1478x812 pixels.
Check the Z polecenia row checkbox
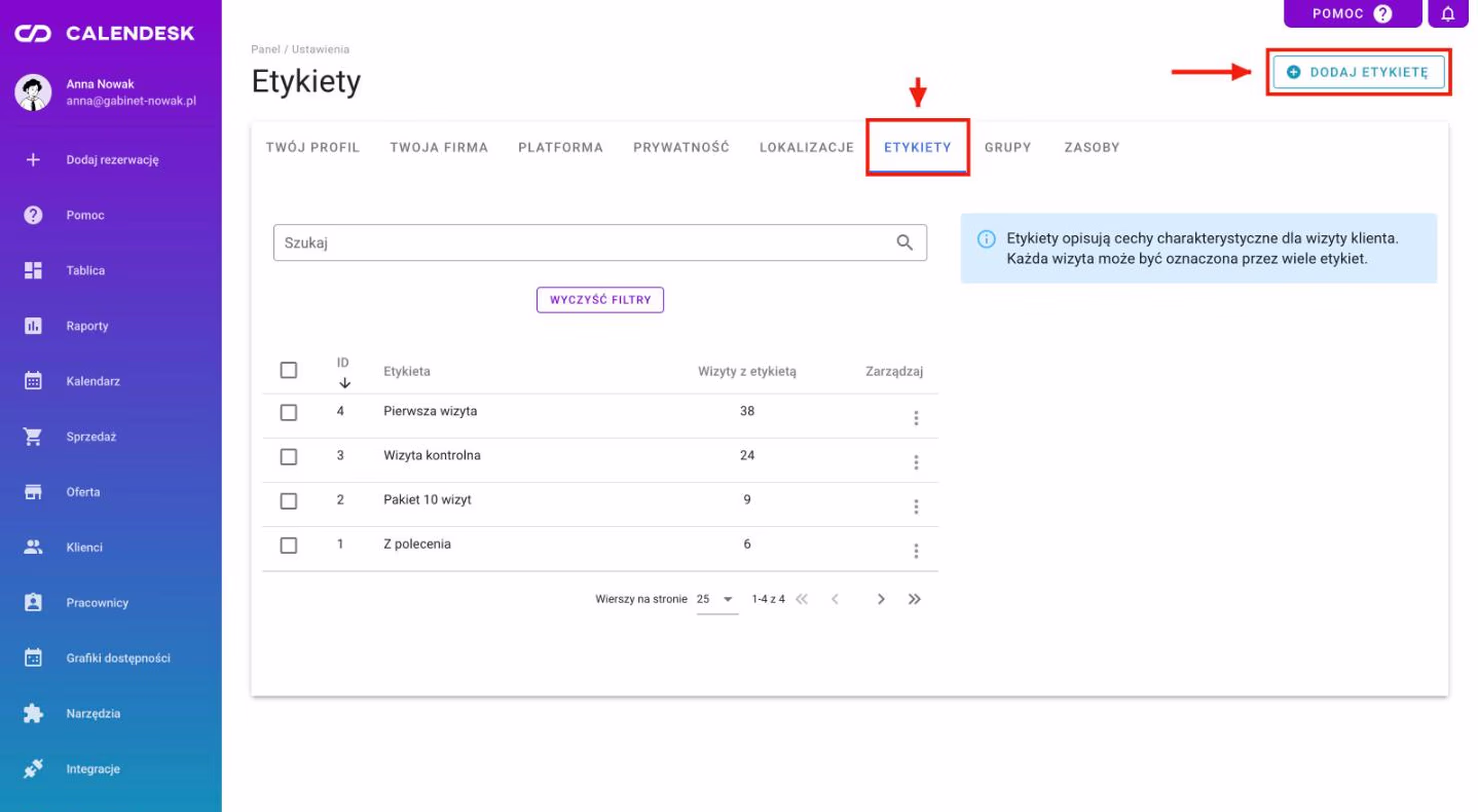289,545
